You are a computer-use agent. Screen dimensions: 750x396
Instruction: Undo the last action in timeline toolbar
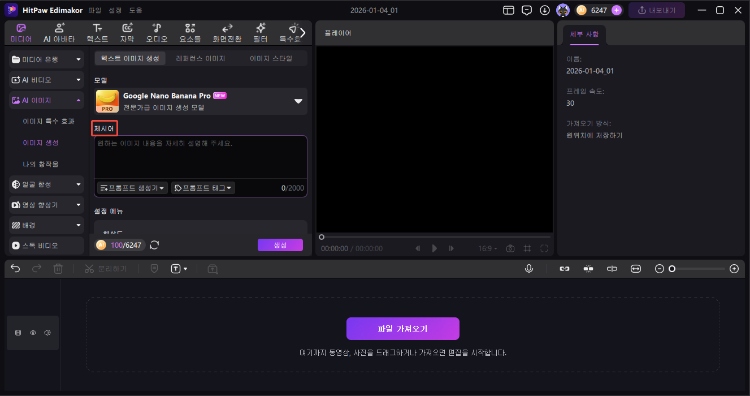point(15,269)
